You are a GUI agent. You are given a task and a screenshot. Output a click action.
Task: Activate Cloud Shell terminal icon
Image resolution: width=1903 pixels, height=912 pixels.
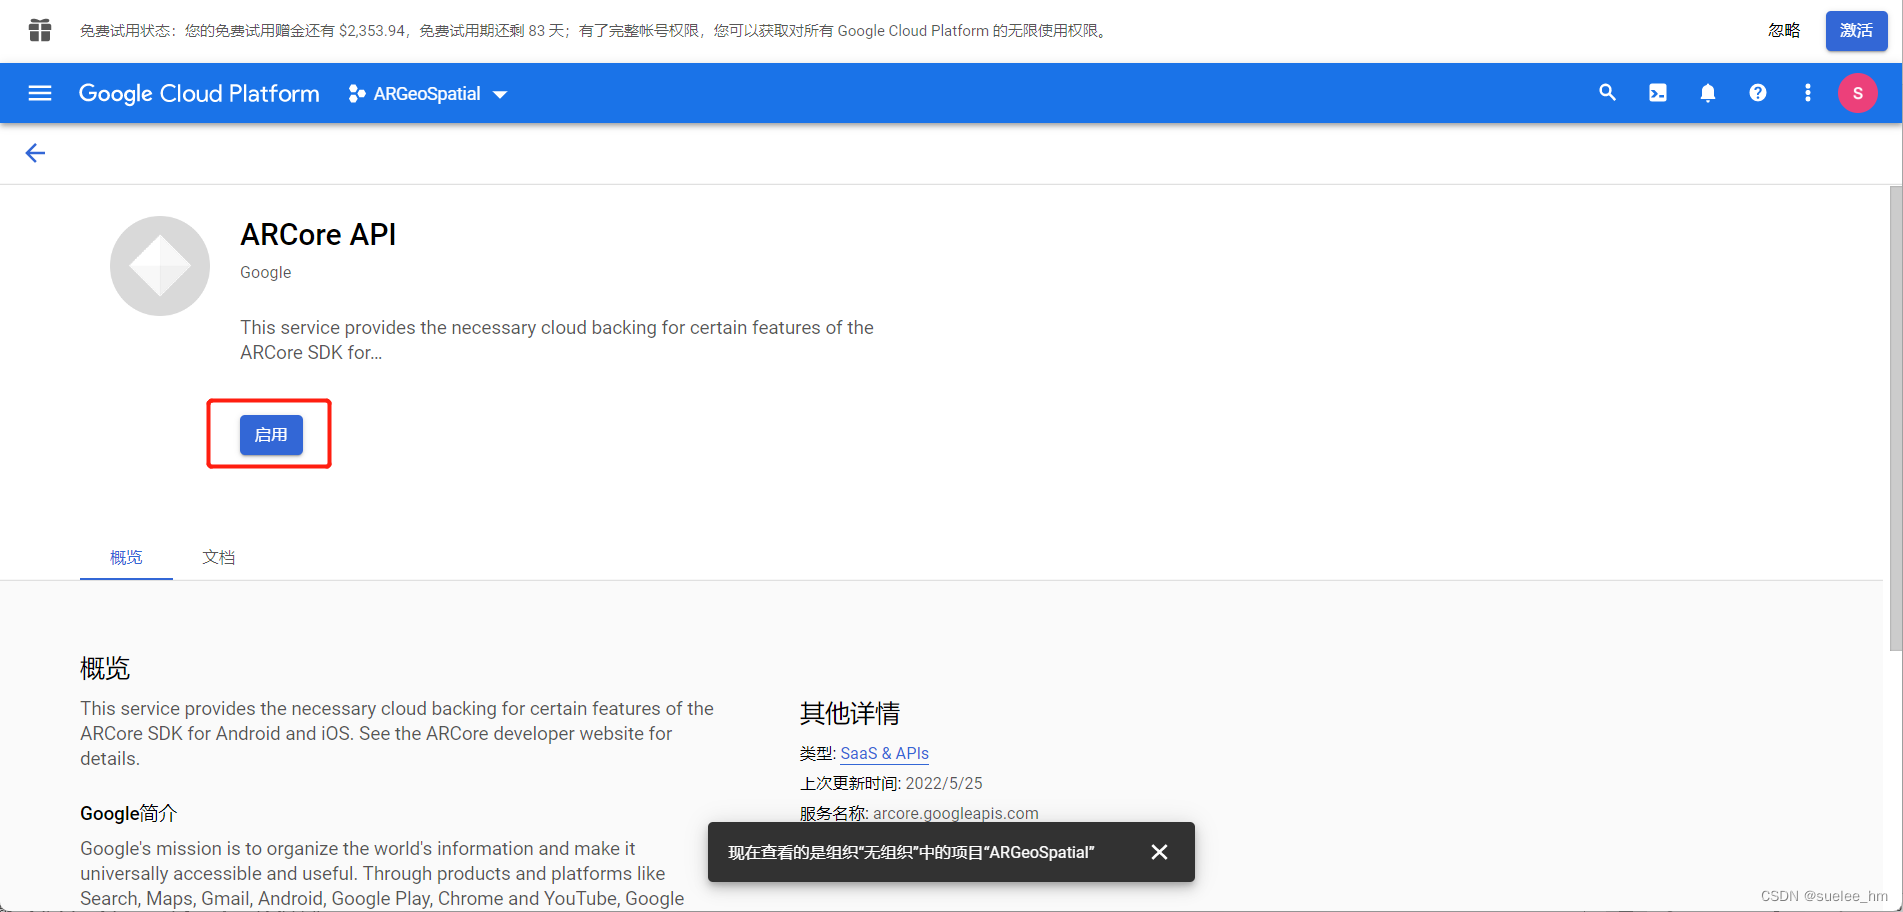(1657, 93)
